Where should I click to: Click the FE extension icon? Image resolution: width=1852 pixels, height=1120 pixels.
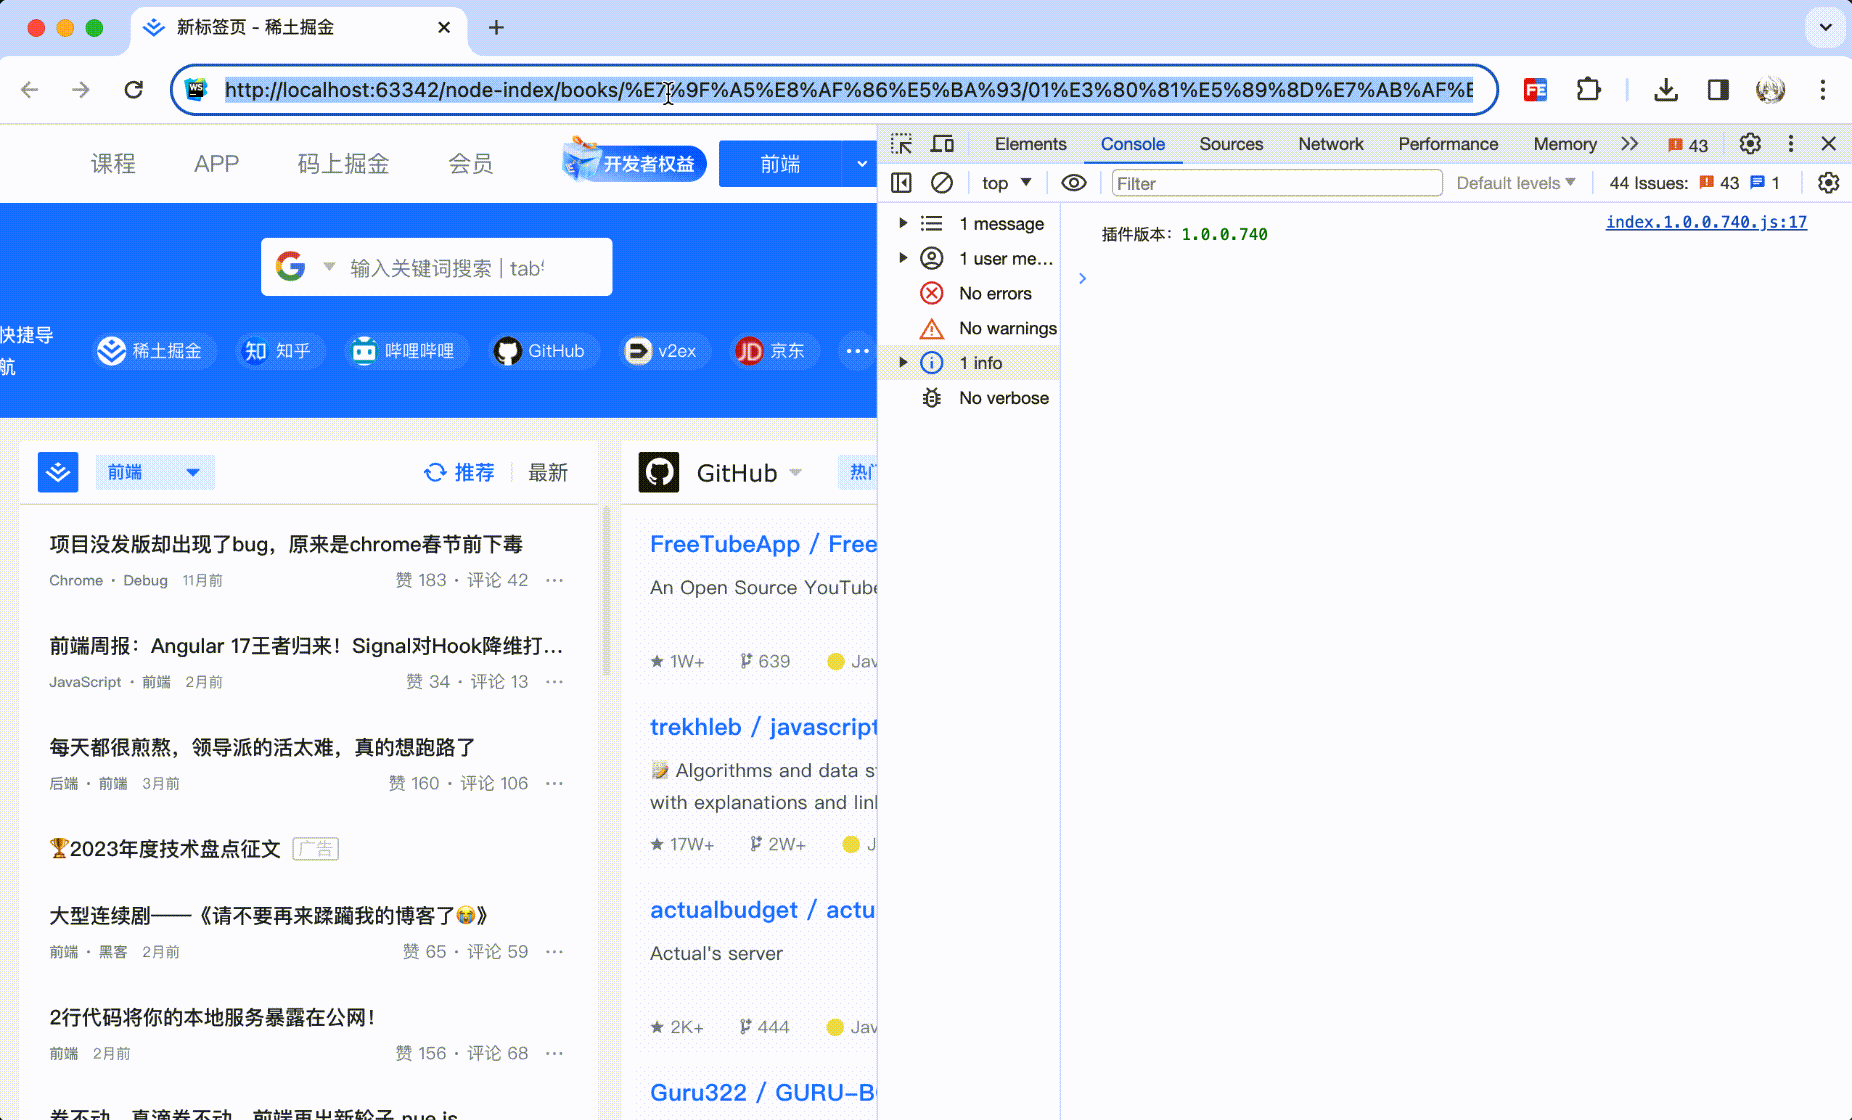(1536, 90)
